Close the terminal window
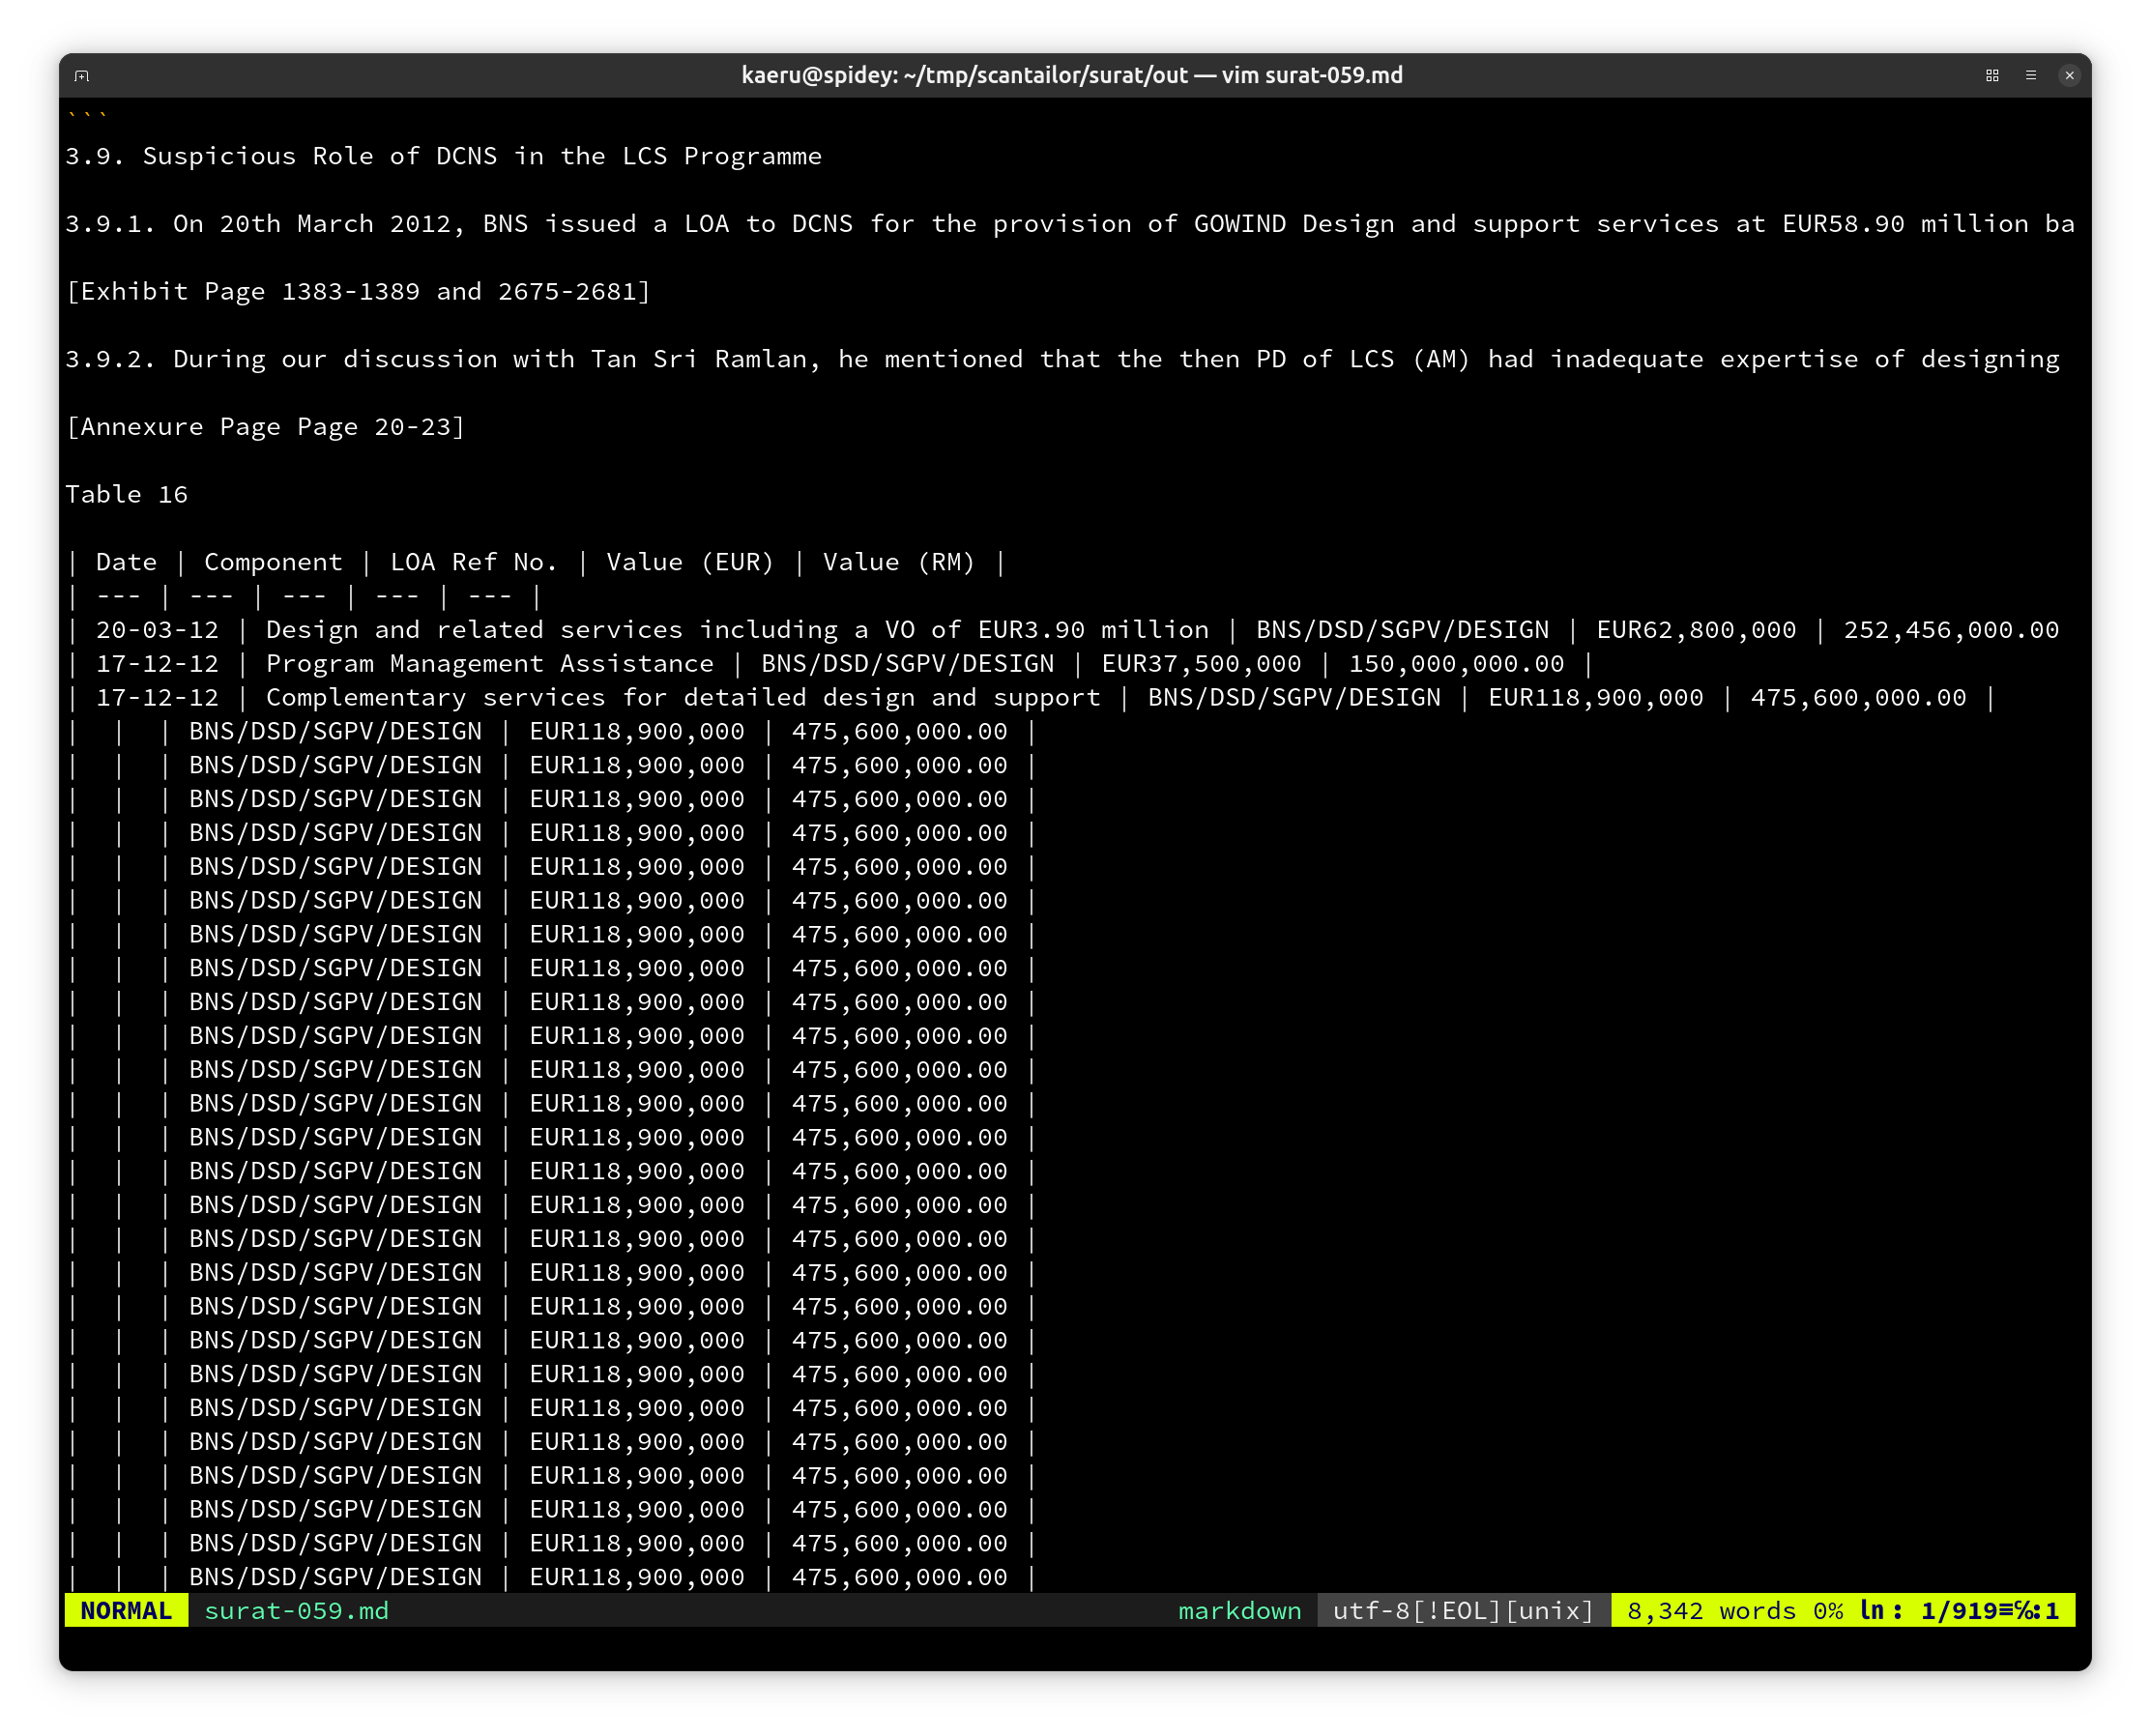This screenshot has width=2151, height=1736. coord(2069,76)
